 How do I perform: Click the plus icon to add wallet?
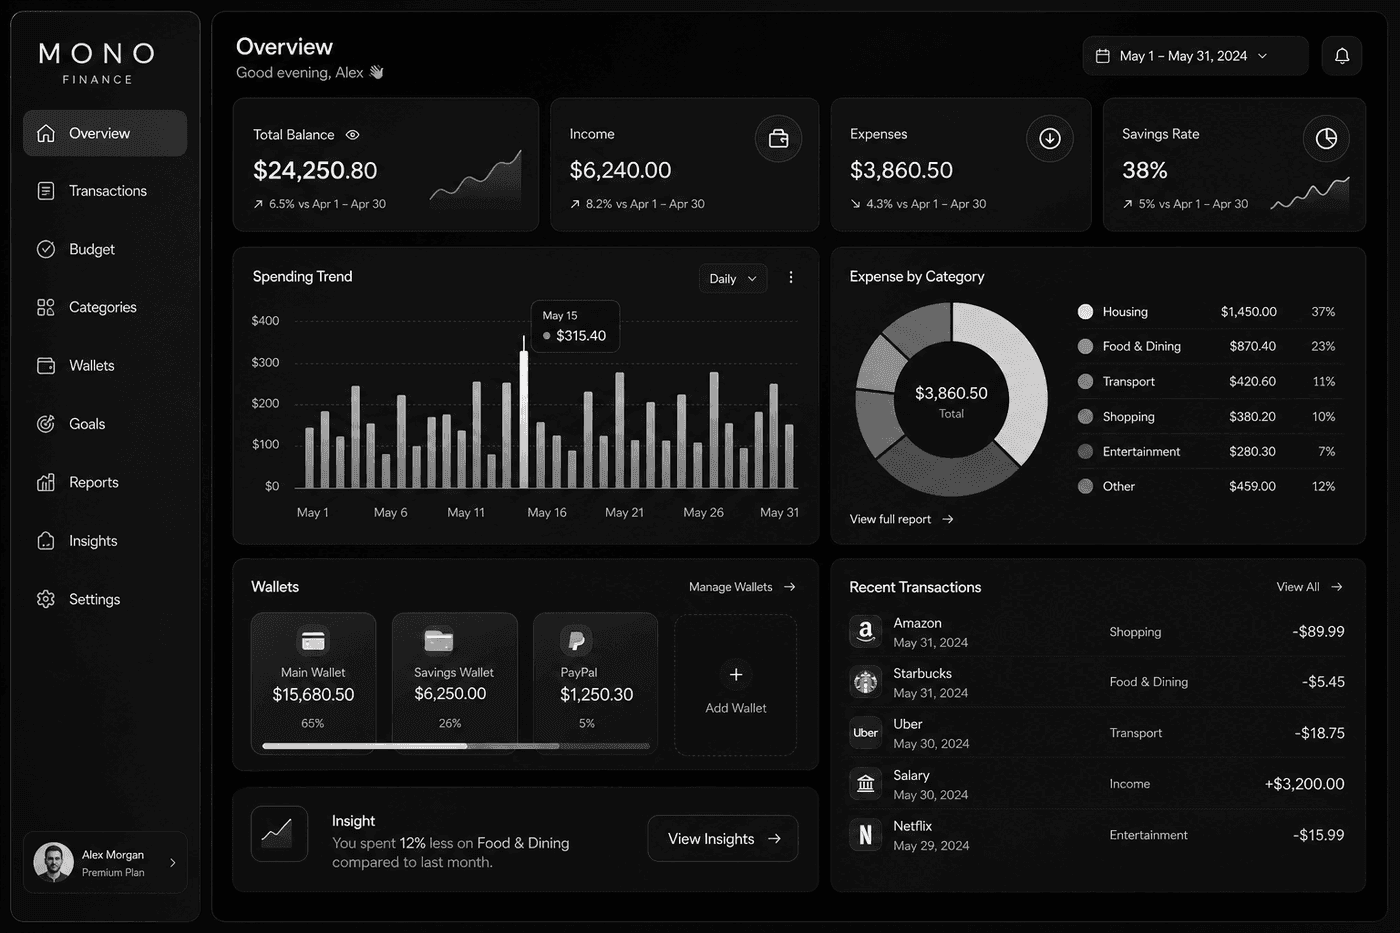pos(736,675)
